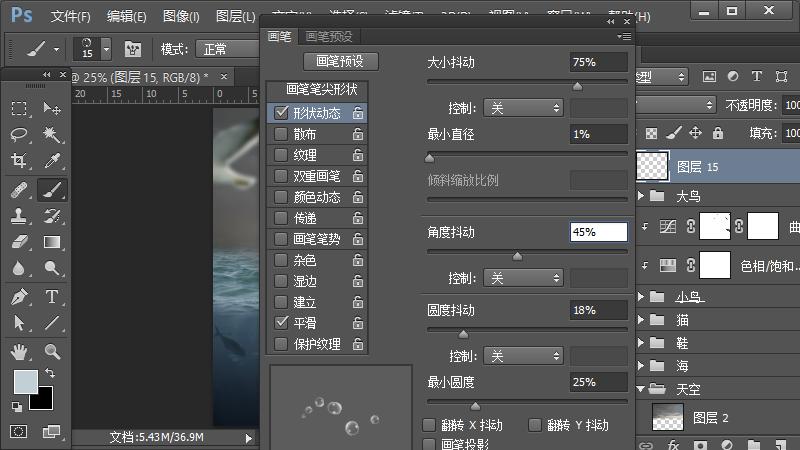Enable 翻转 Y 抖动 checkbox
The height and width of the screenshot is (450, 800).
(535, 424)
